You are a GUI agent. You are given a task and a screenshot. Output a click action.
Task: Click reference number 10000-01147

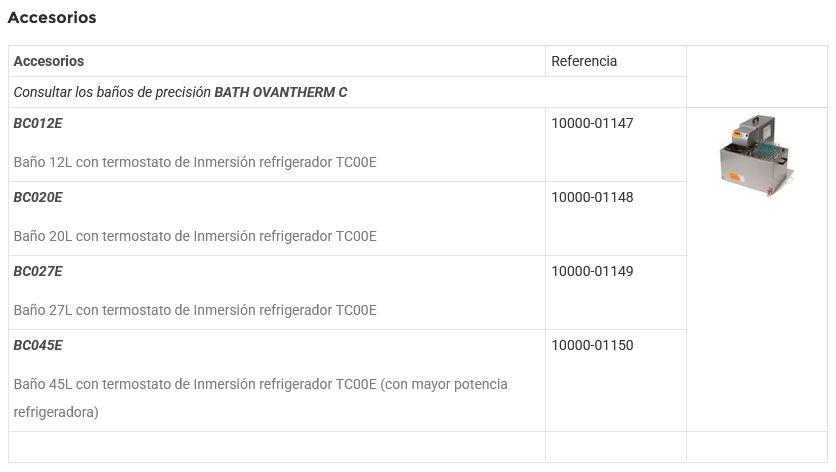[x=592, y=123]
